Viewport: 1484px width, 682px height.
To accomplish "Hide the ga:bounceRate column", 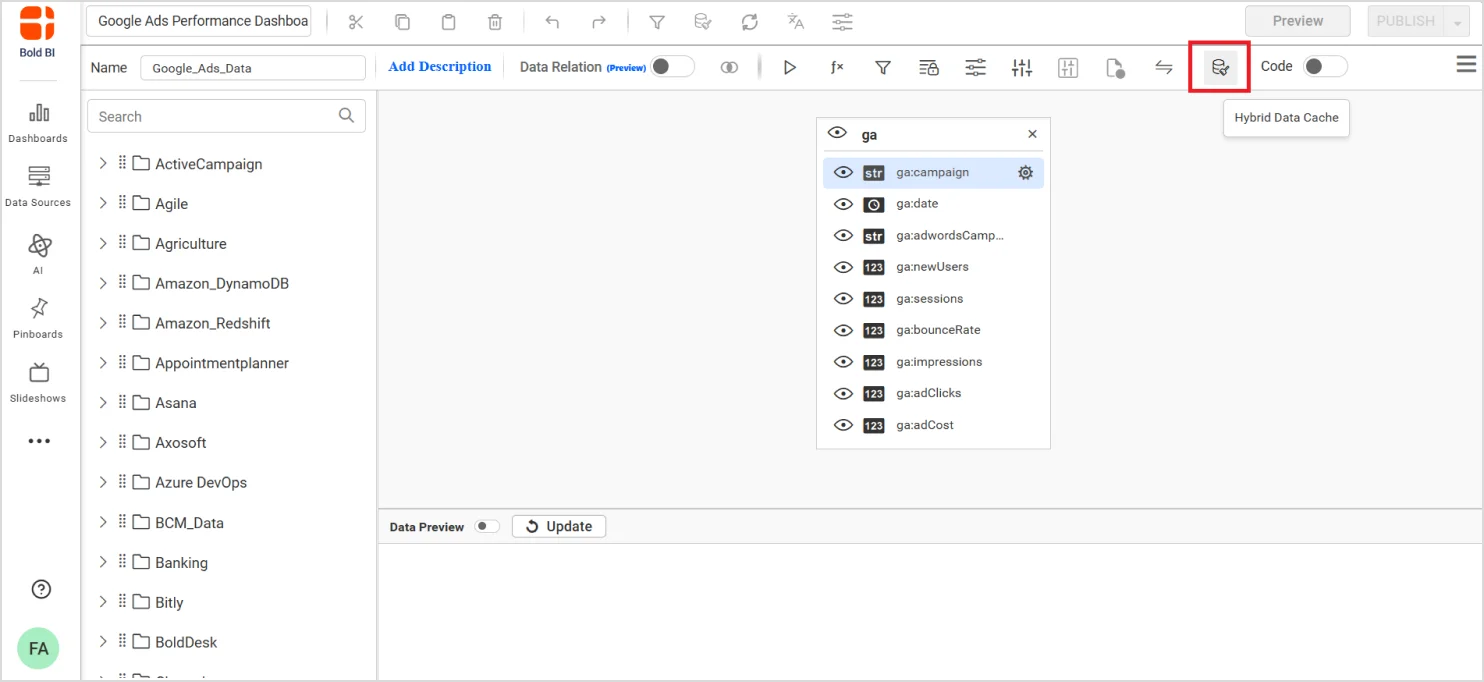I will pyautogui.click(x=844, y=330).
